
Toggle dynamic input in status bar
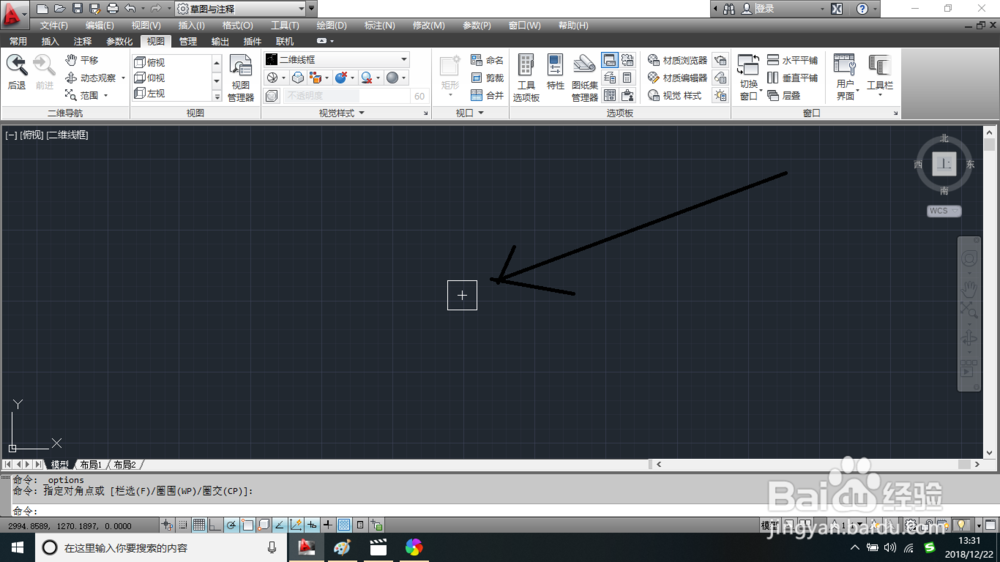(x=312, y=525)
